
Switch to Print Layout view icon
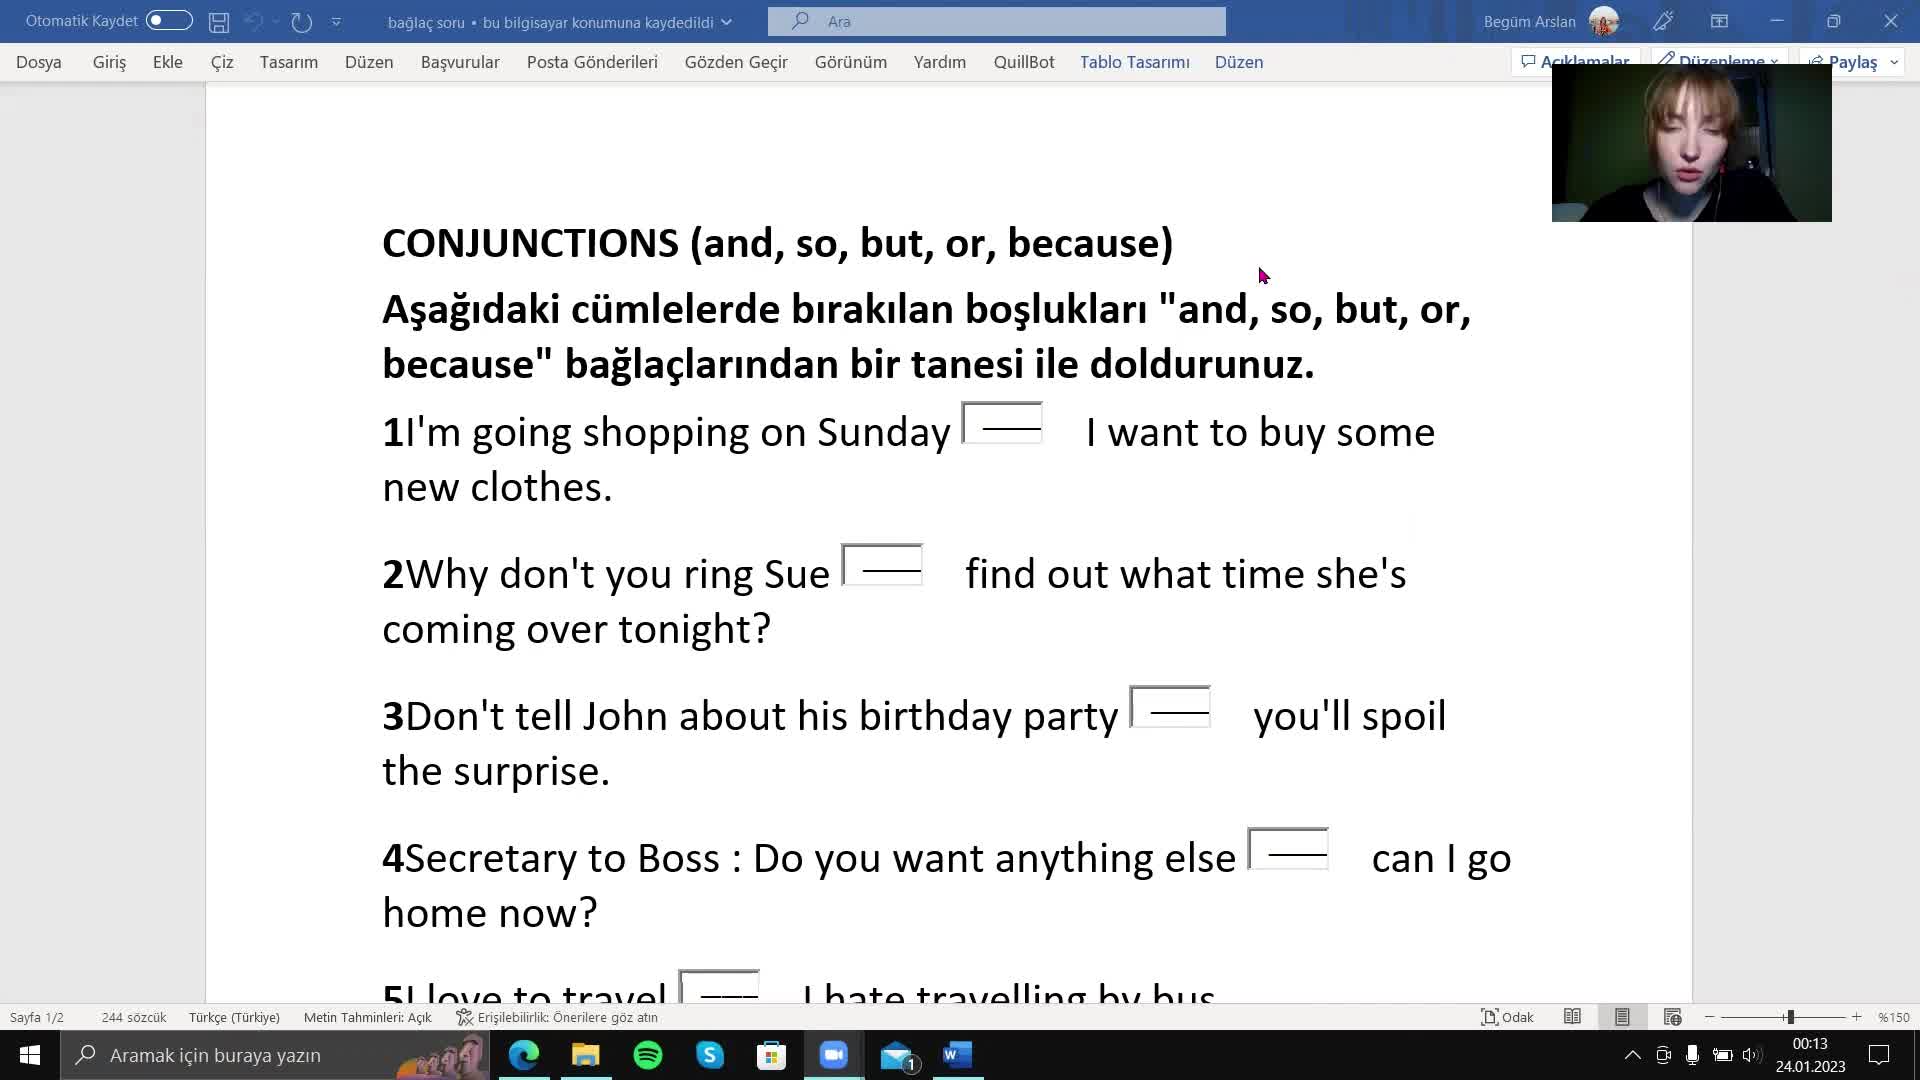pyautogui.click(x=1622, y=1017)
